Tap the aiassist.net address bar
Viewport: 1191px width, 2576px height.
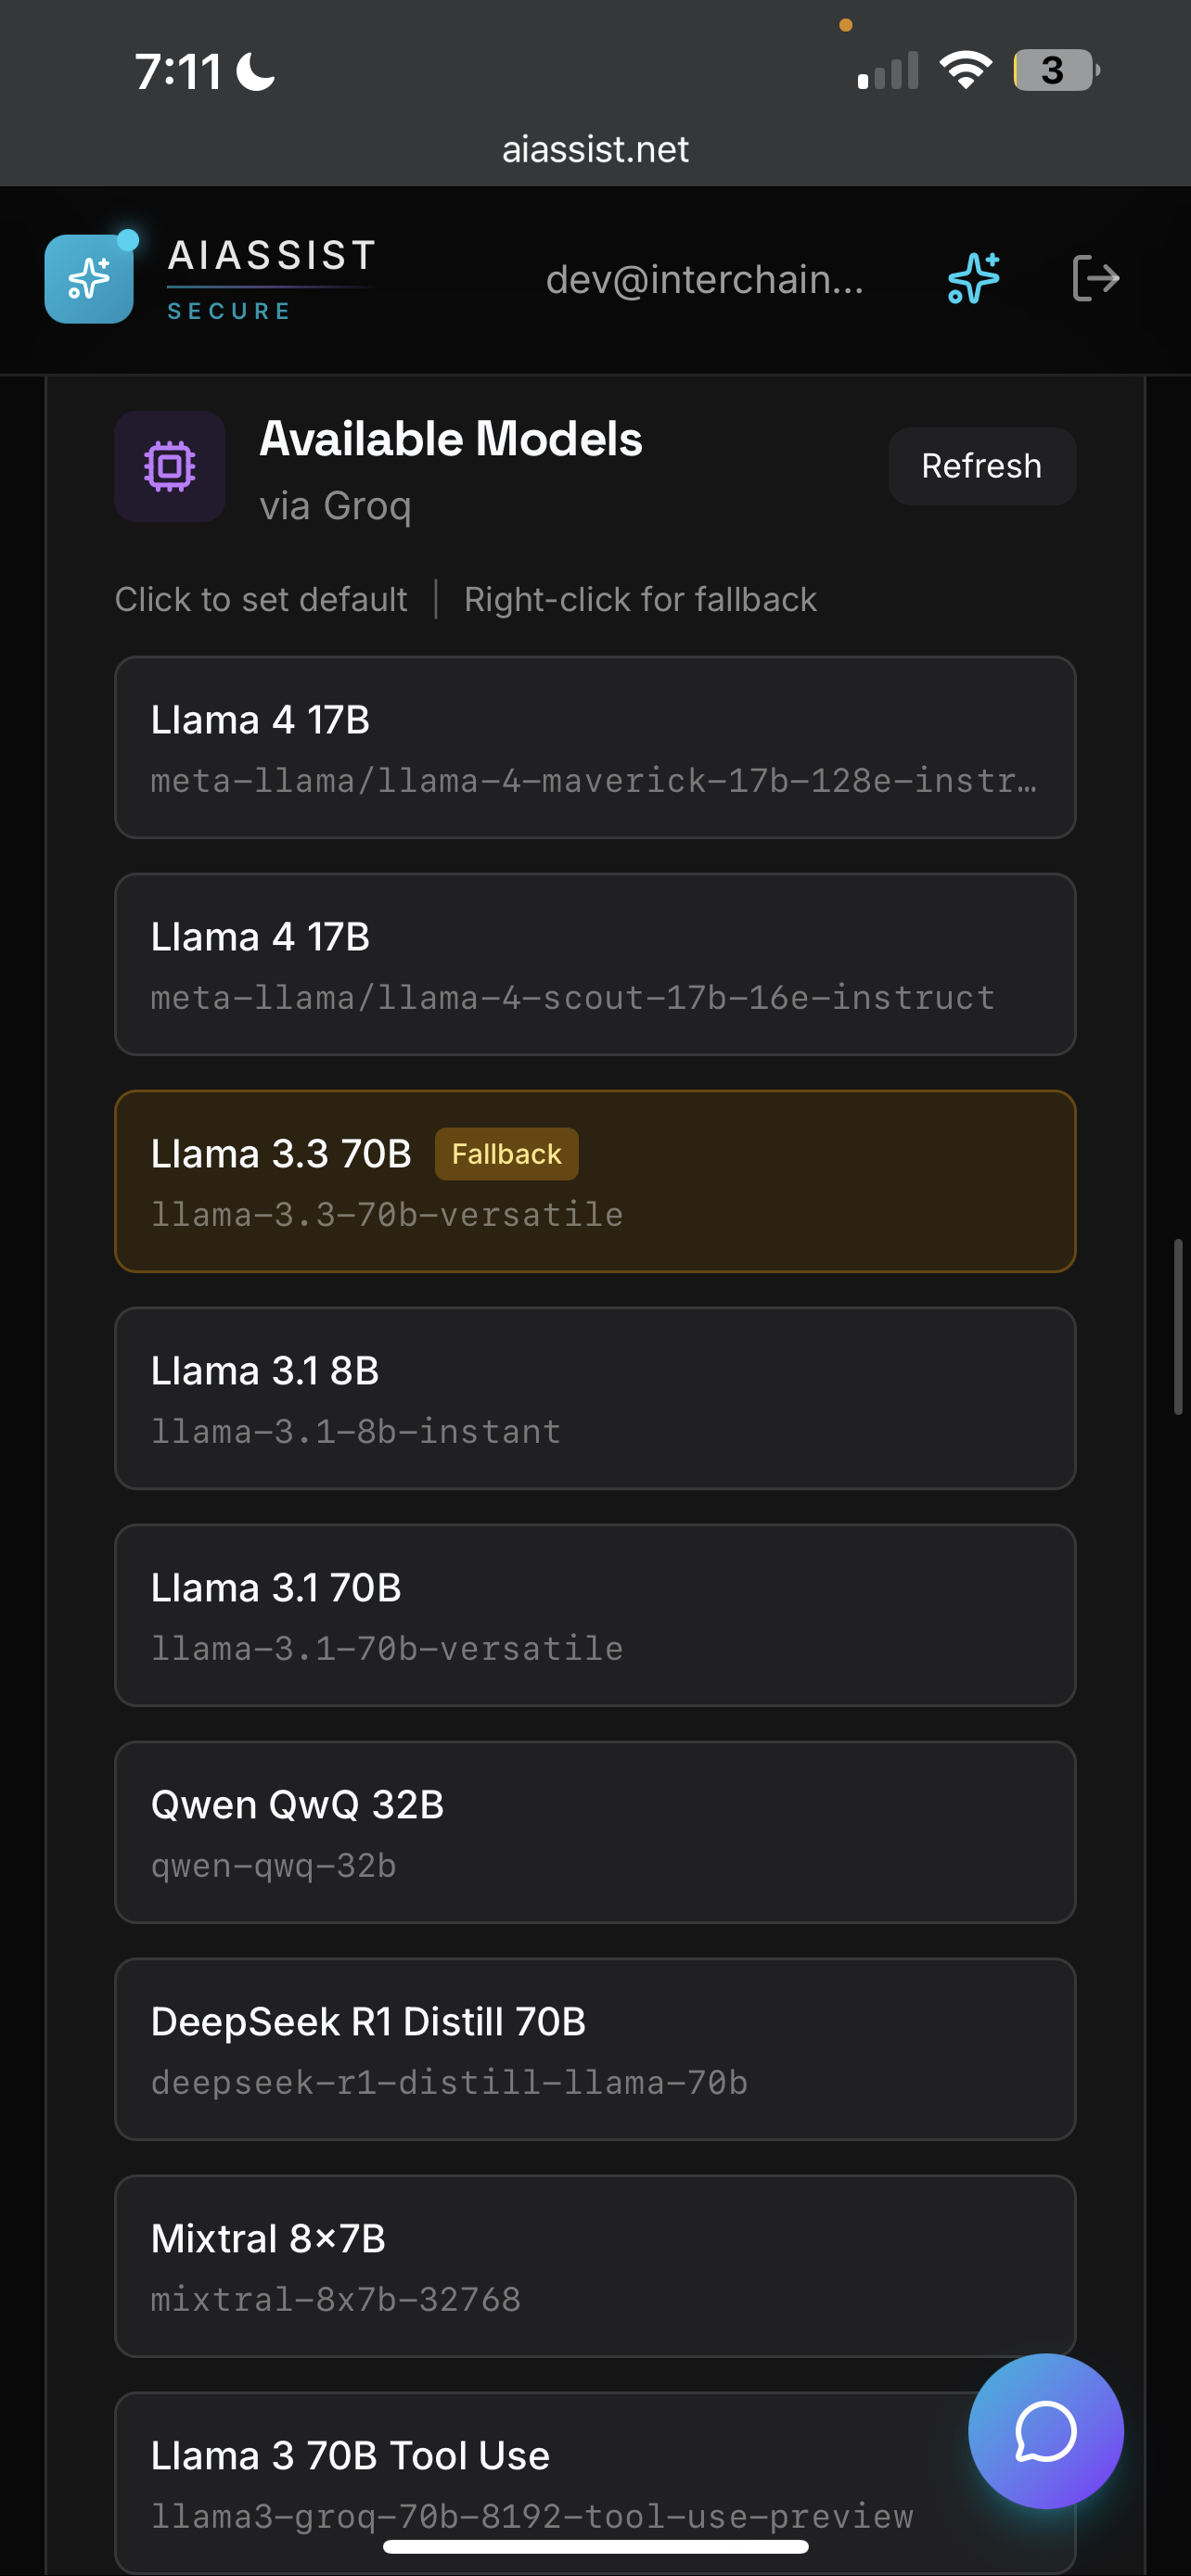tap(595, 148)
